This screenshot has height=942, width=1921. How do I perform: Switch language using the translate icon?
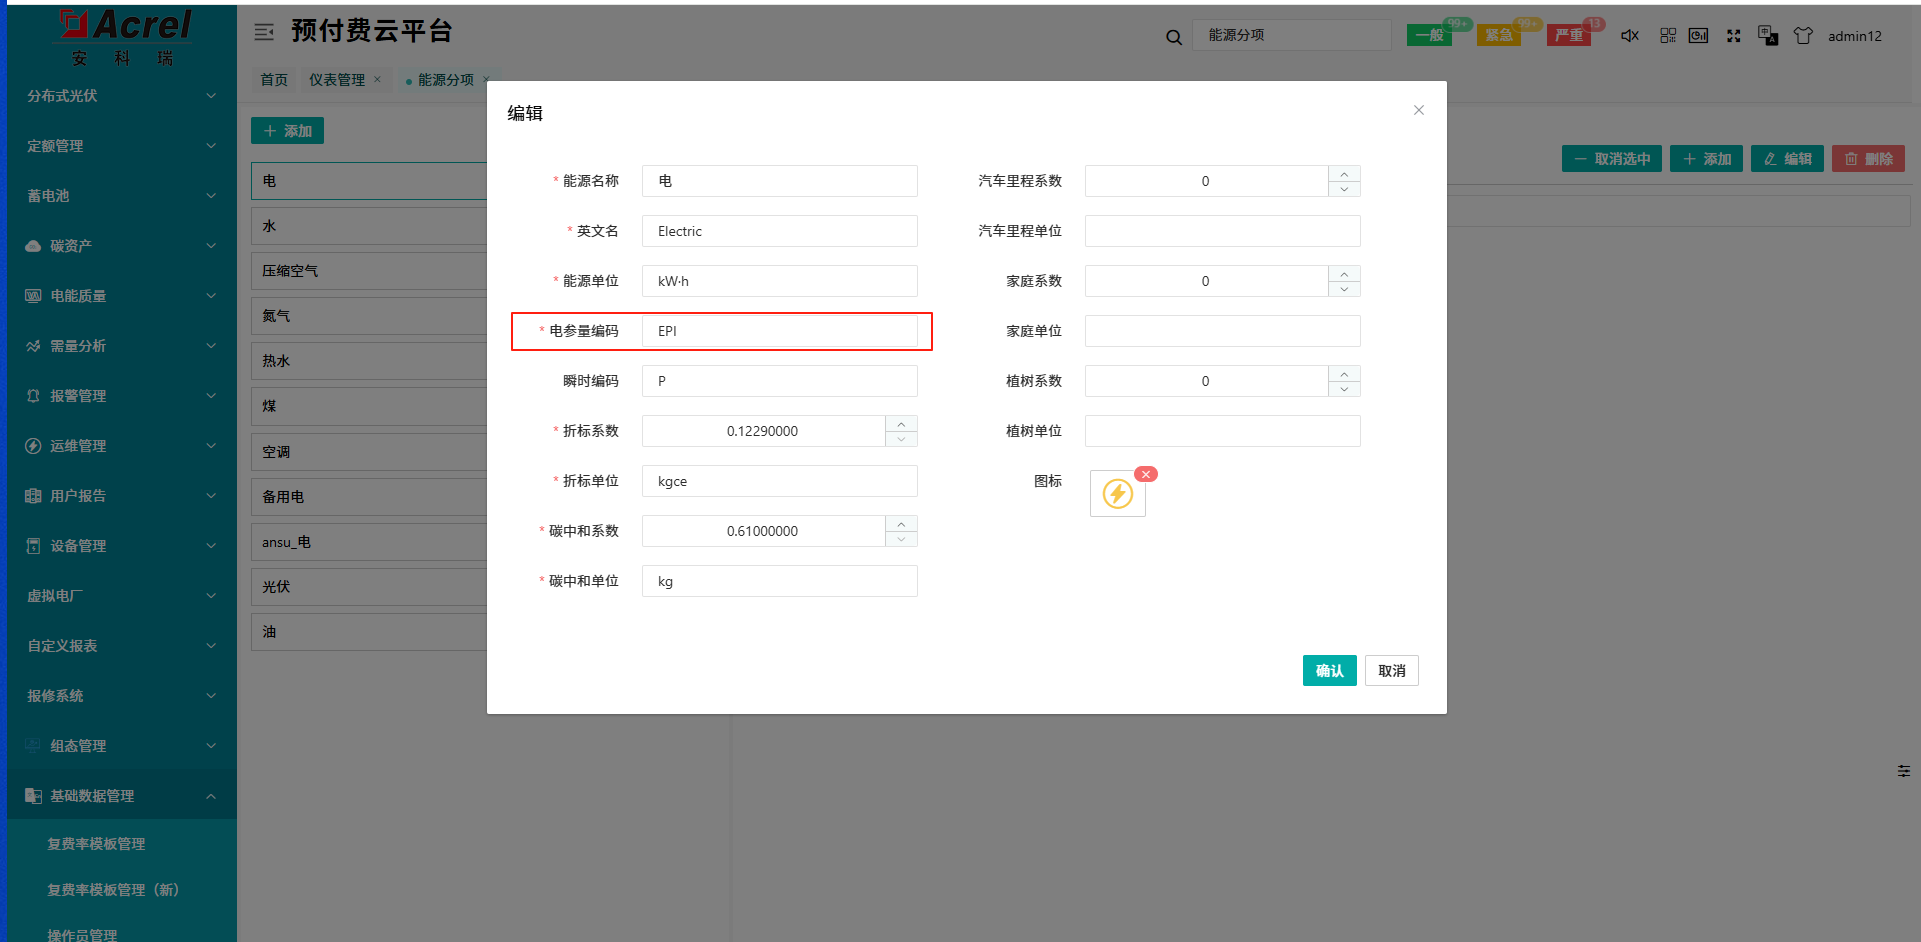1767,36
